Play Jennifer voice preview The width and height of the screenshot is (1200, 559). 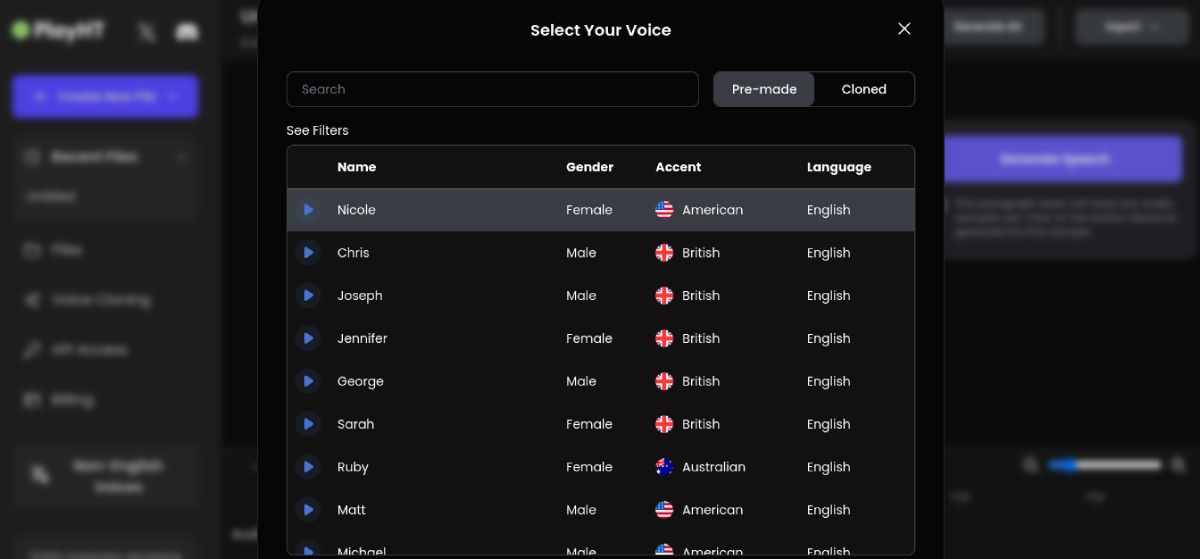coord(308,339)
